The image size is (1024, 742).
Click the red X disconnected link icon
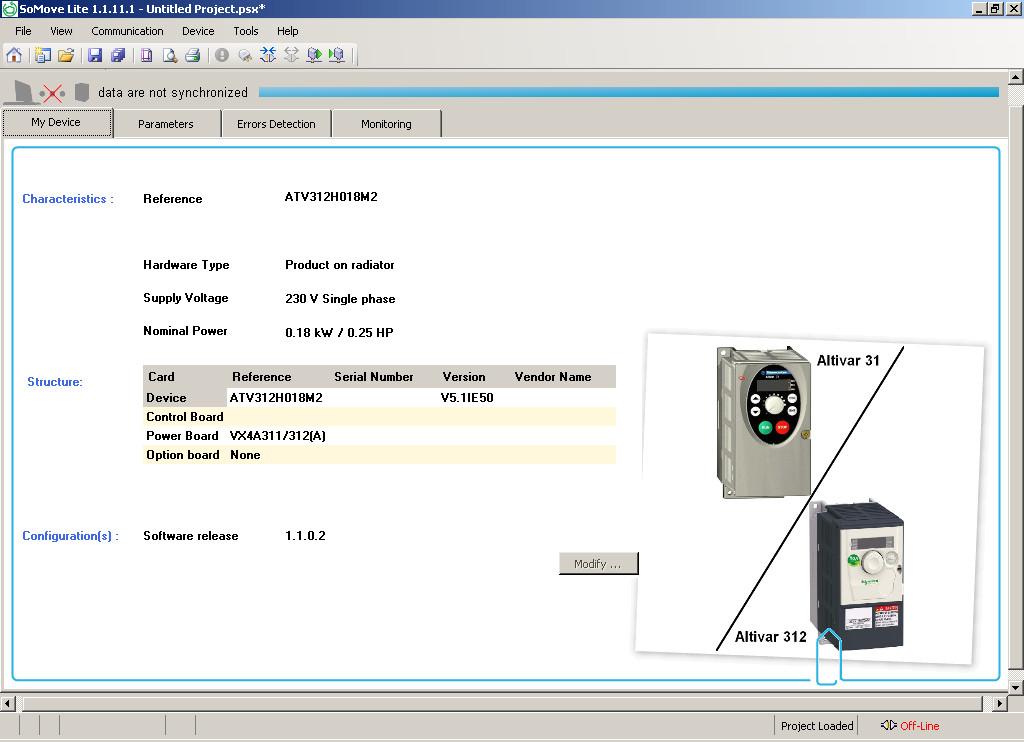(x=52, y=93)
